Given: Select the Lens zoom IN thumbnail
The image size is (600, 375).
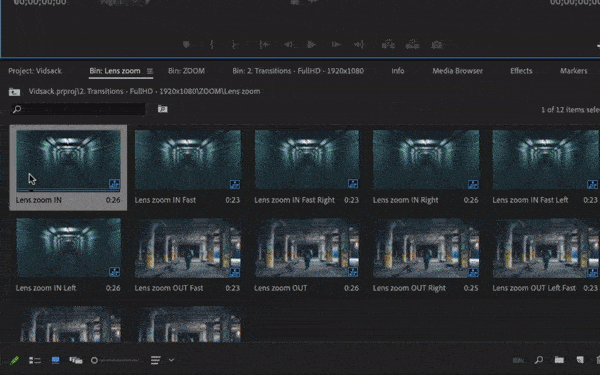Looking at the screenshot, I should tap(68, 160).
